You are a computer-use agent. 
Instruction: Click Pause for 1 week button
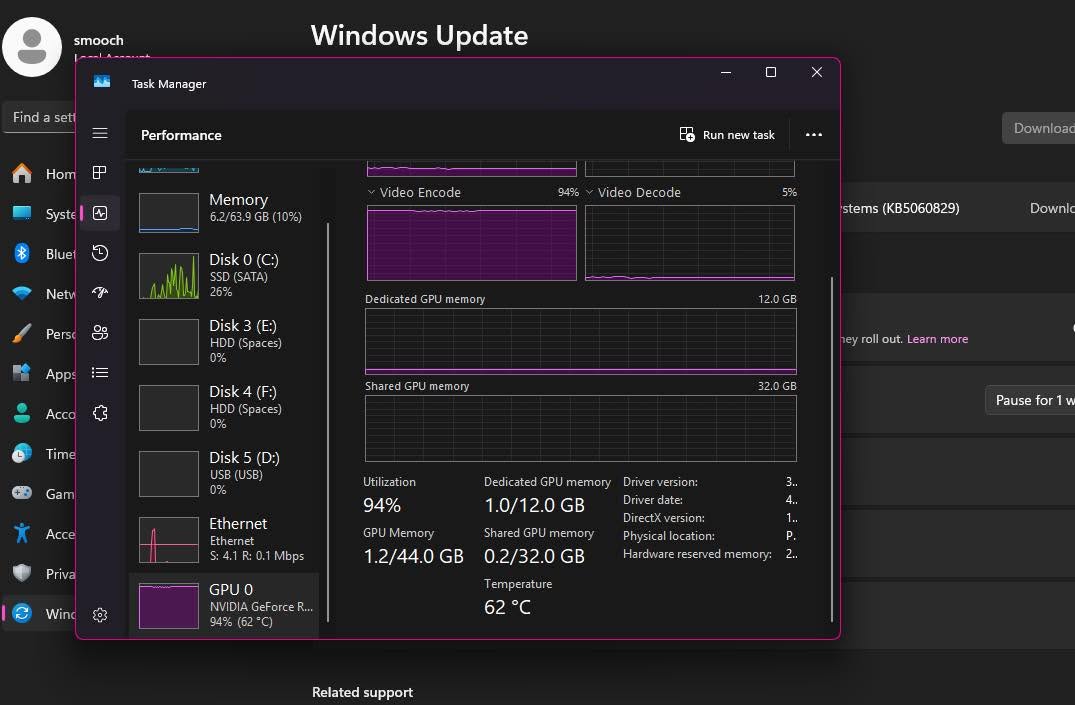point(1030,400)
